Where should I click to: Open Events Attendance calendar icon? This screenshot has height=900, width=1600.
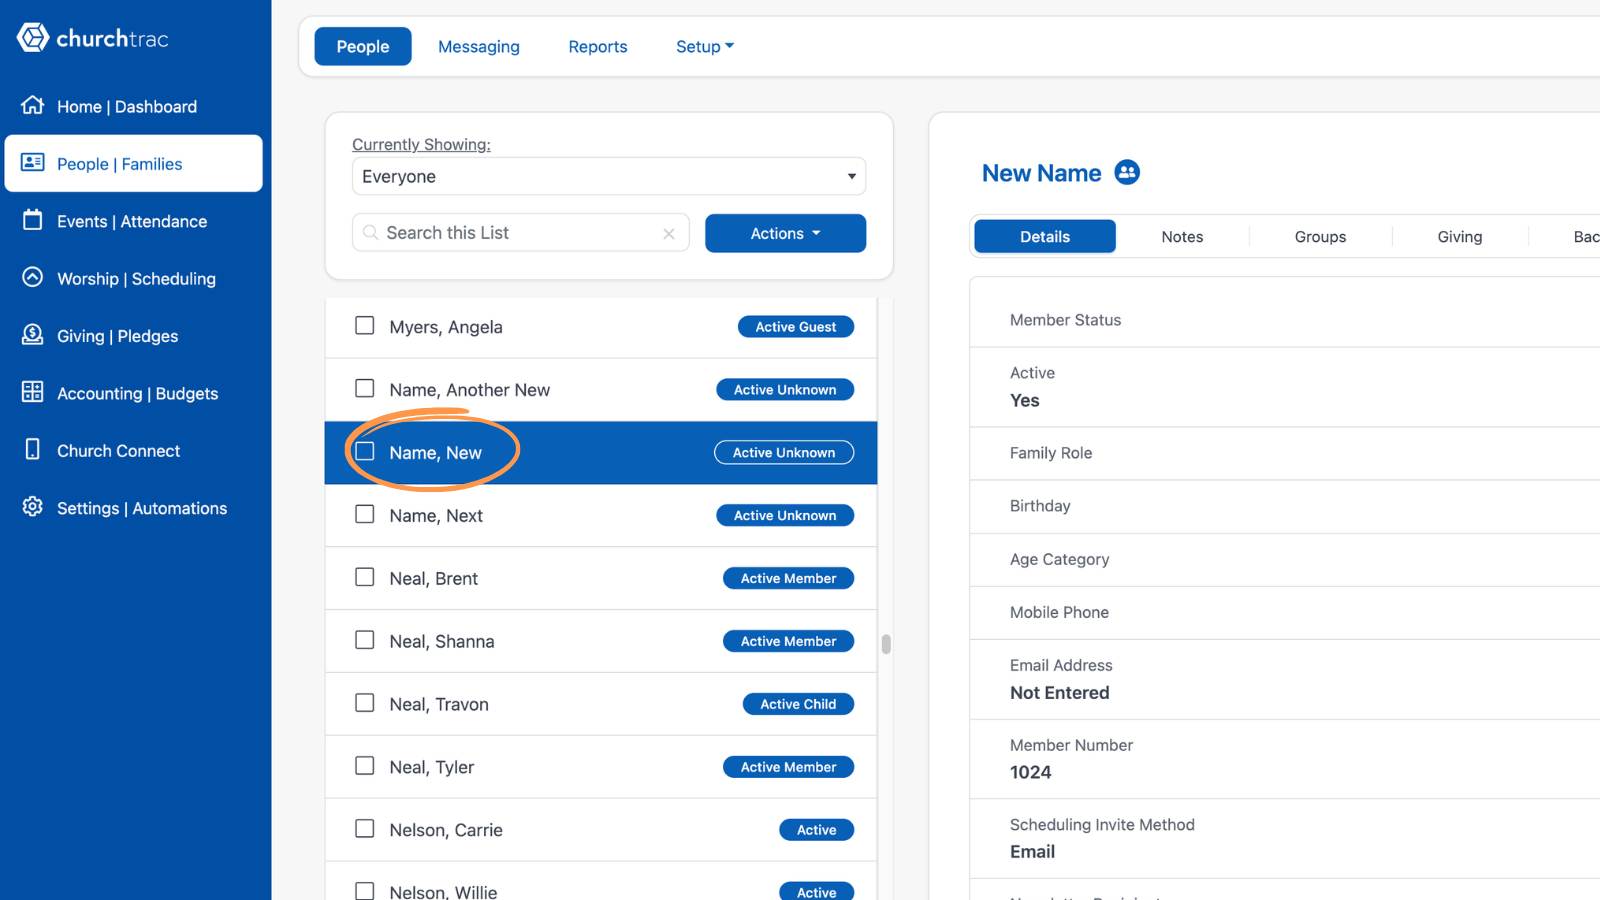pos(33,220)
